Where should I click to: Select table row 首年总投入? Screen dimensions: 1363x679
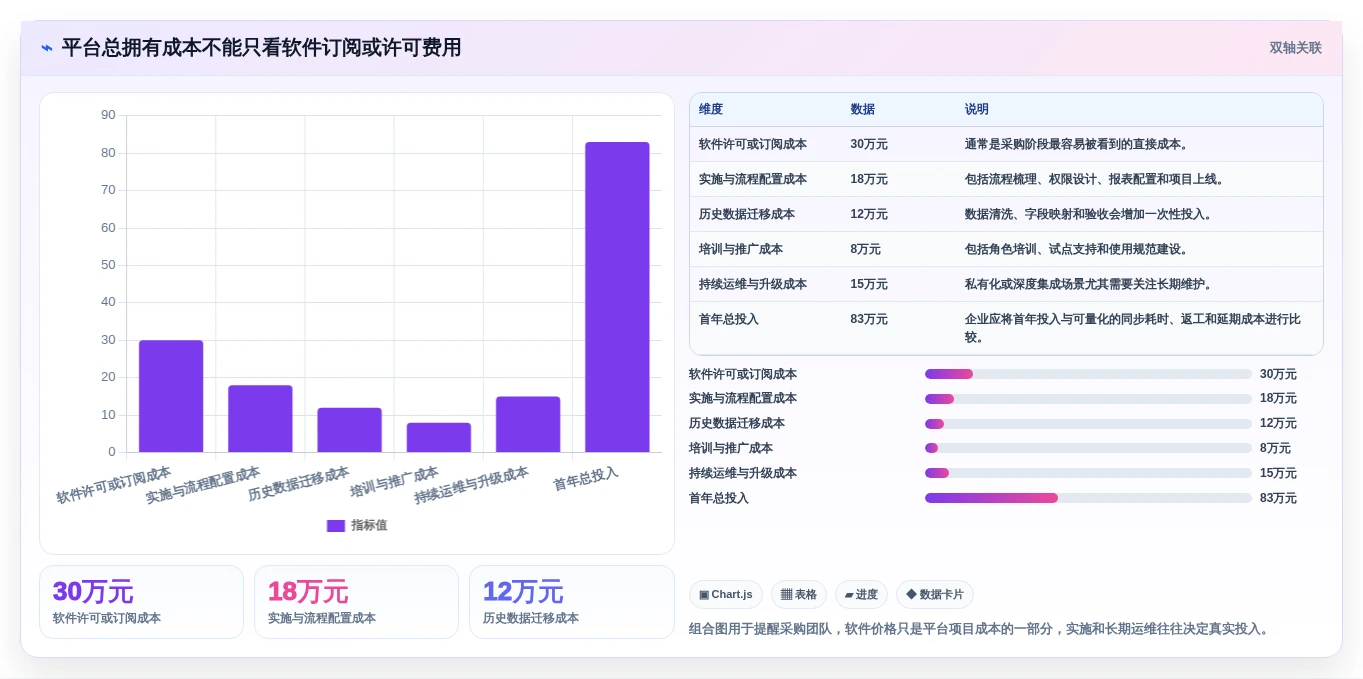pyautogui.click(x=1006, y=328)
